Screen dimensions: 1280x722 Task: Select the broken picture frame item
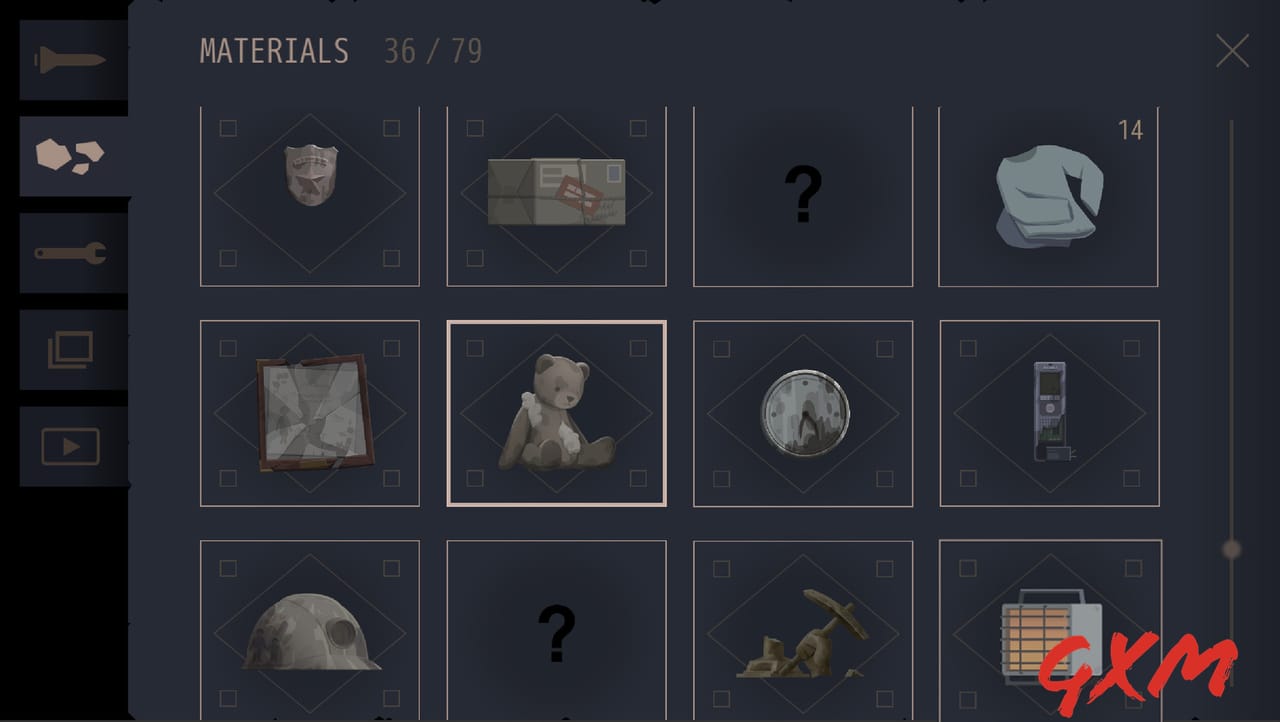click(310, 413)
